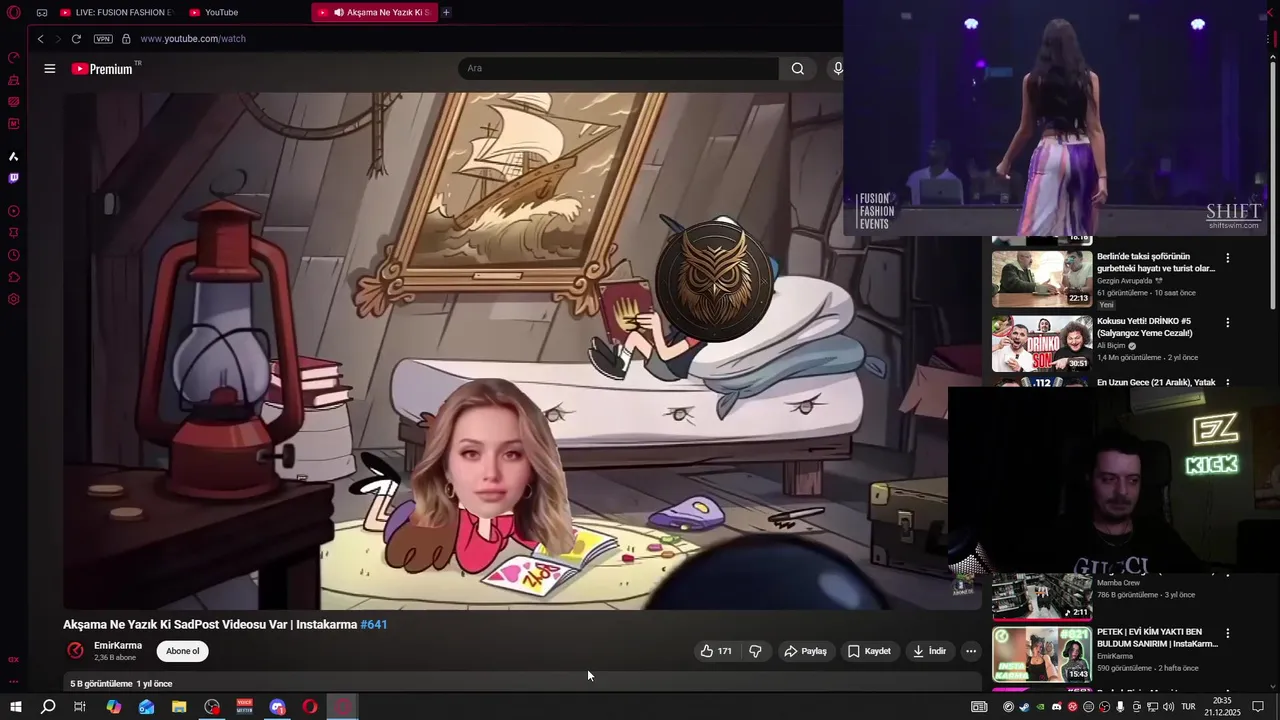
Task: Open the tab islands workspace icon
Action: click(x=42, y=12)
